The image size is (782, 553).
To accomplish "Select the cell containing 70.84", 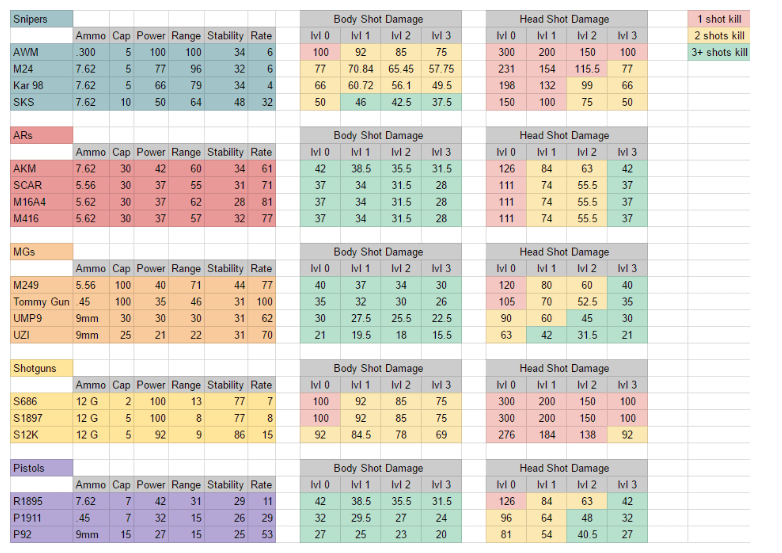I will (x=361, y=68).
